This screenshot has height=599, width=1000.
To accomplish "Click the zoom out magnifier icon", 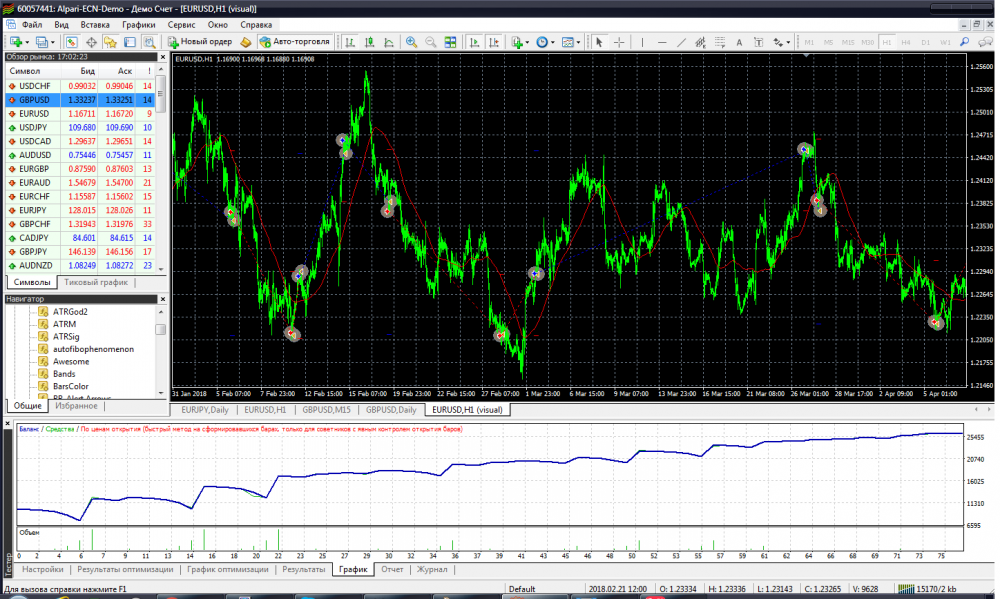I will (431, 42).
